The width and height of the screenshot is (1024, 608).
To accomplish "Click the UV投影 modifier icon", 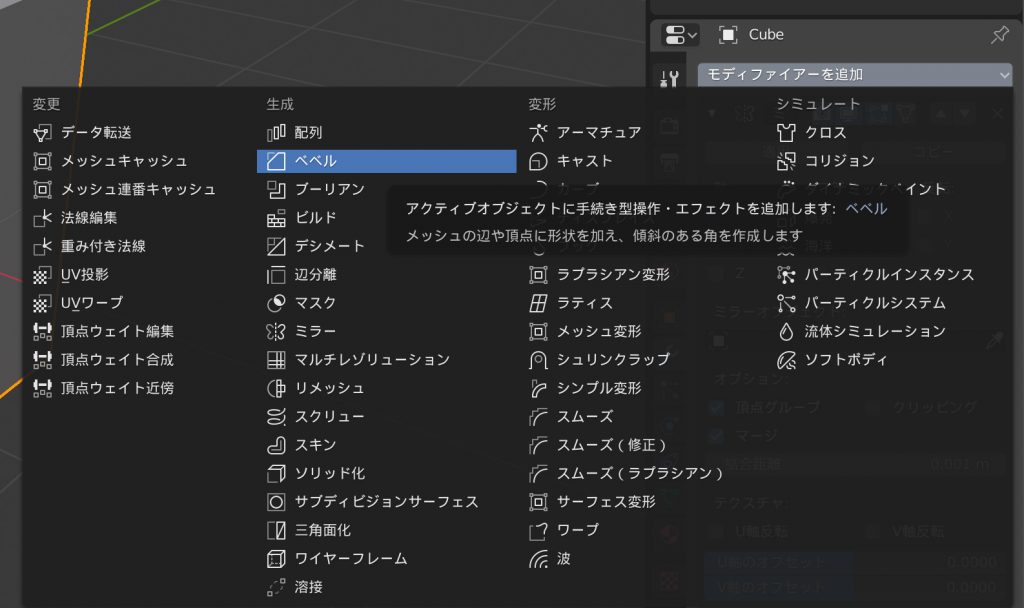I will coord(42,275).
